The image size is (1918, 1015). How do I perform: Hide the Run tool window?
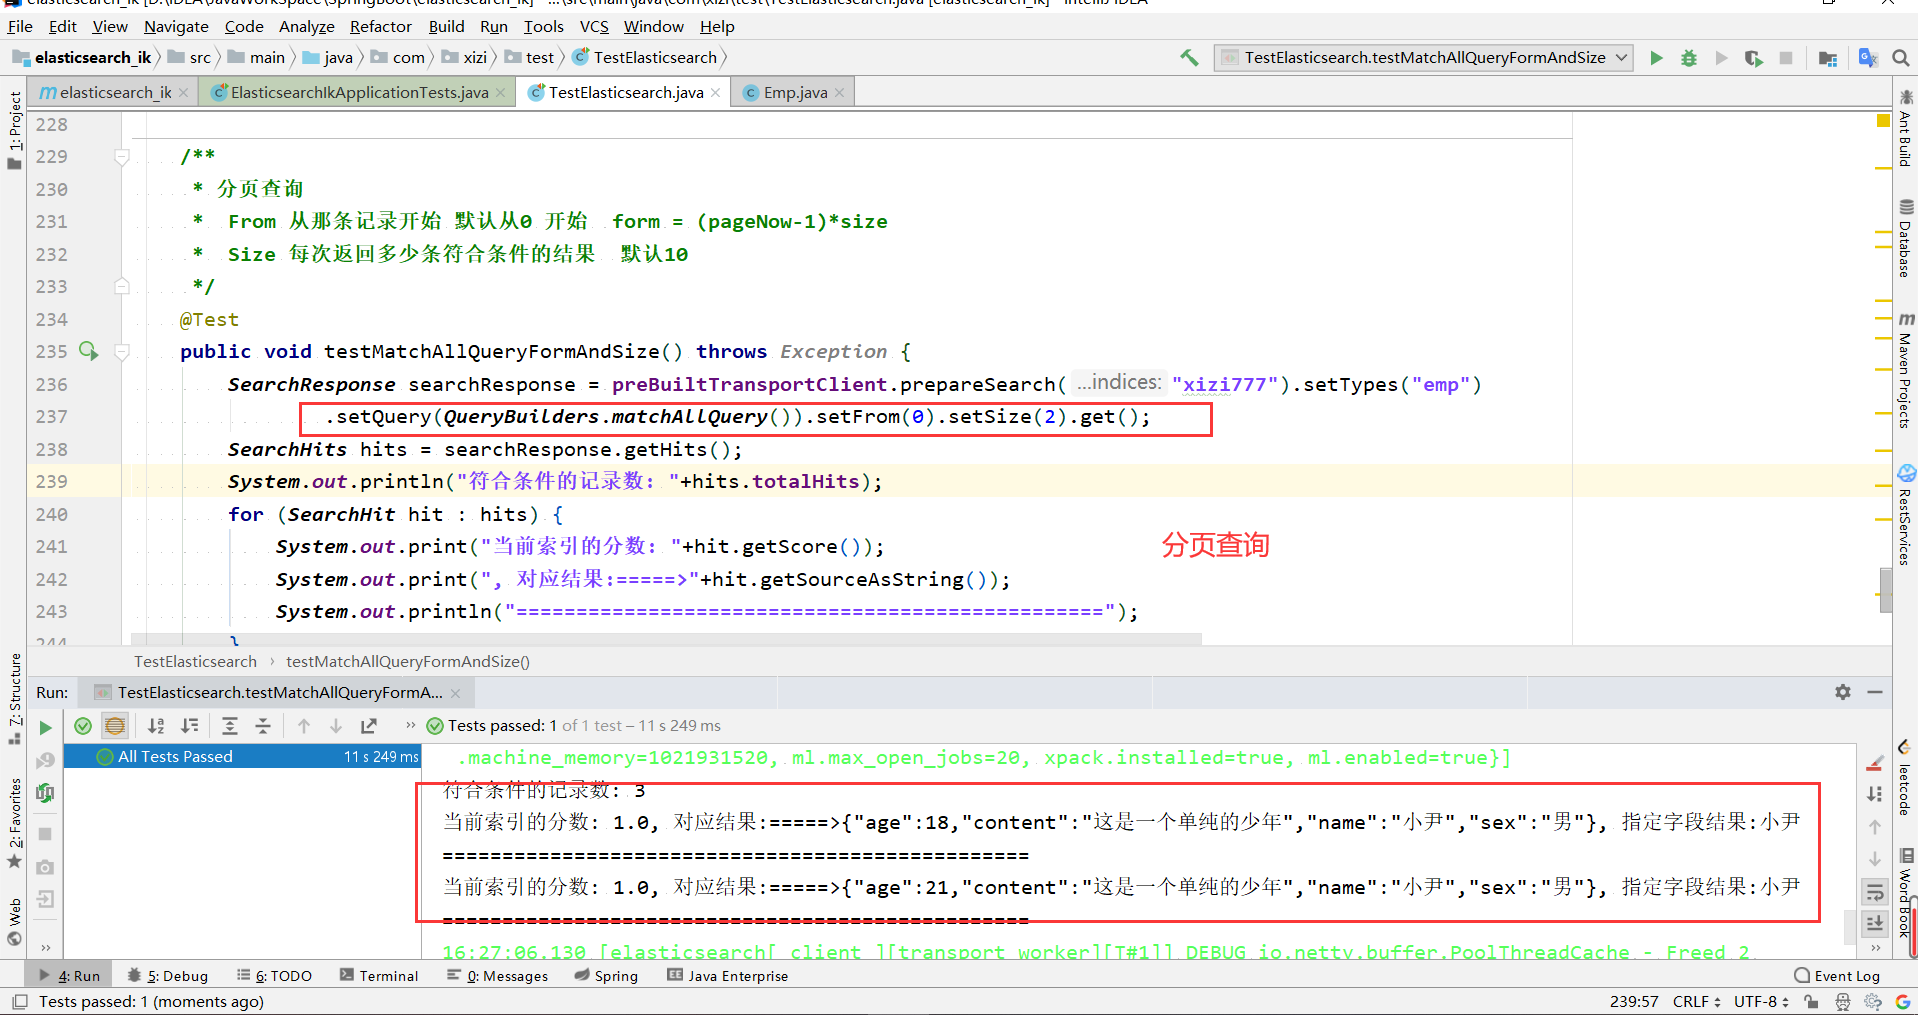(x=1875, y=692)
